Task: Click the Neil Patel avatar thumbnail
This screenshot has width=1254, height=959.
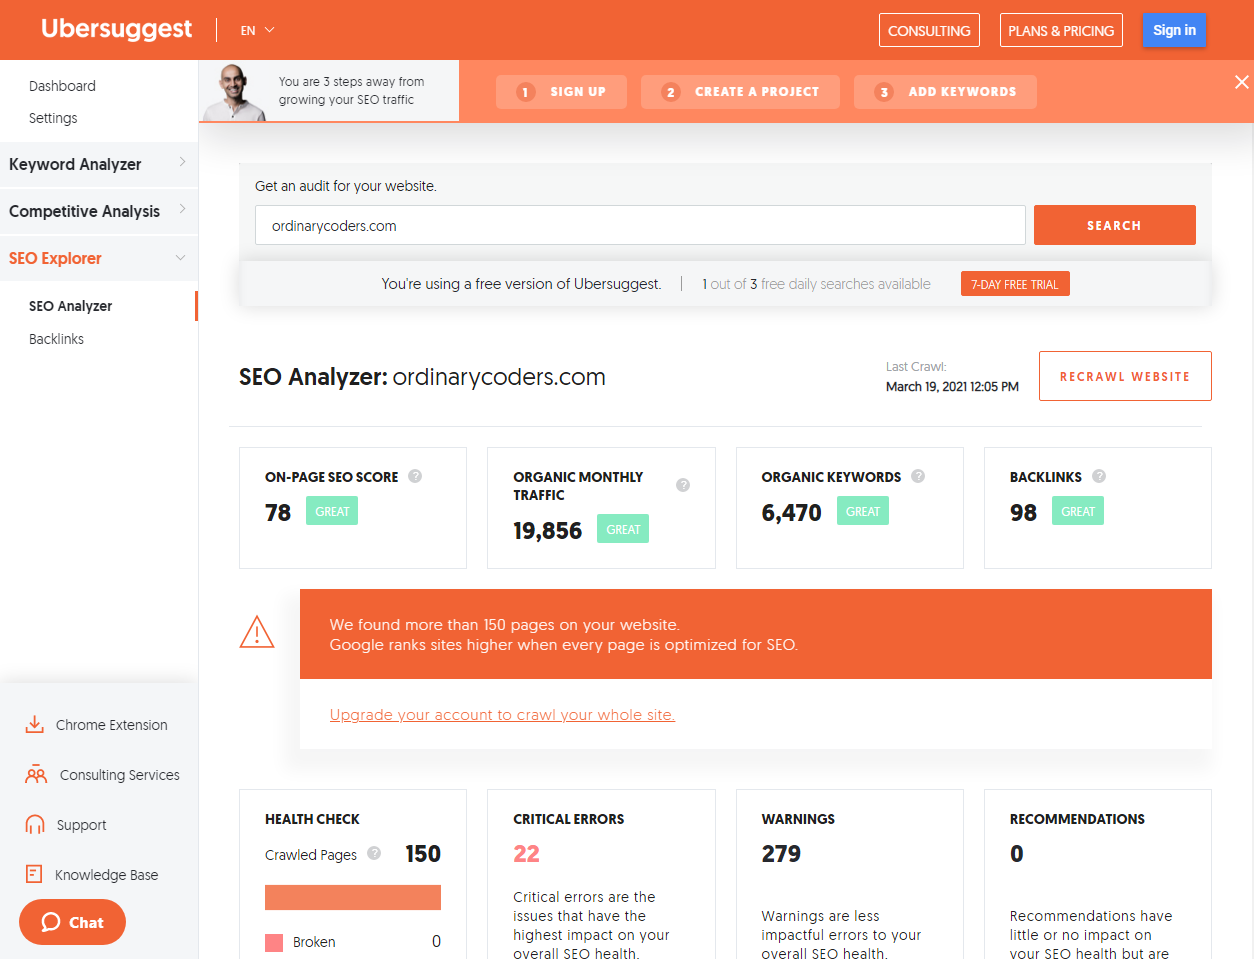Action: click(x=234, y=92)
